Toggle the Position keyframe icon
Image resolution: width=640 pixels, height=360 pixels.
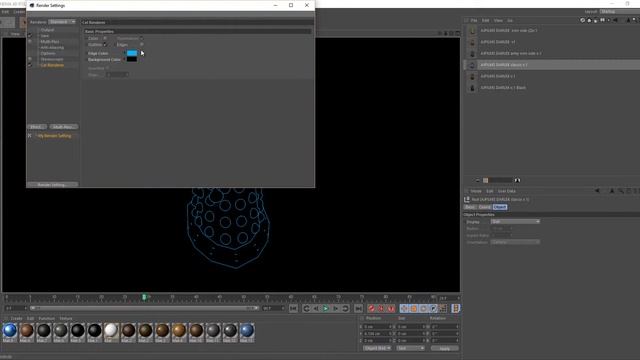(x=404, y=309)
